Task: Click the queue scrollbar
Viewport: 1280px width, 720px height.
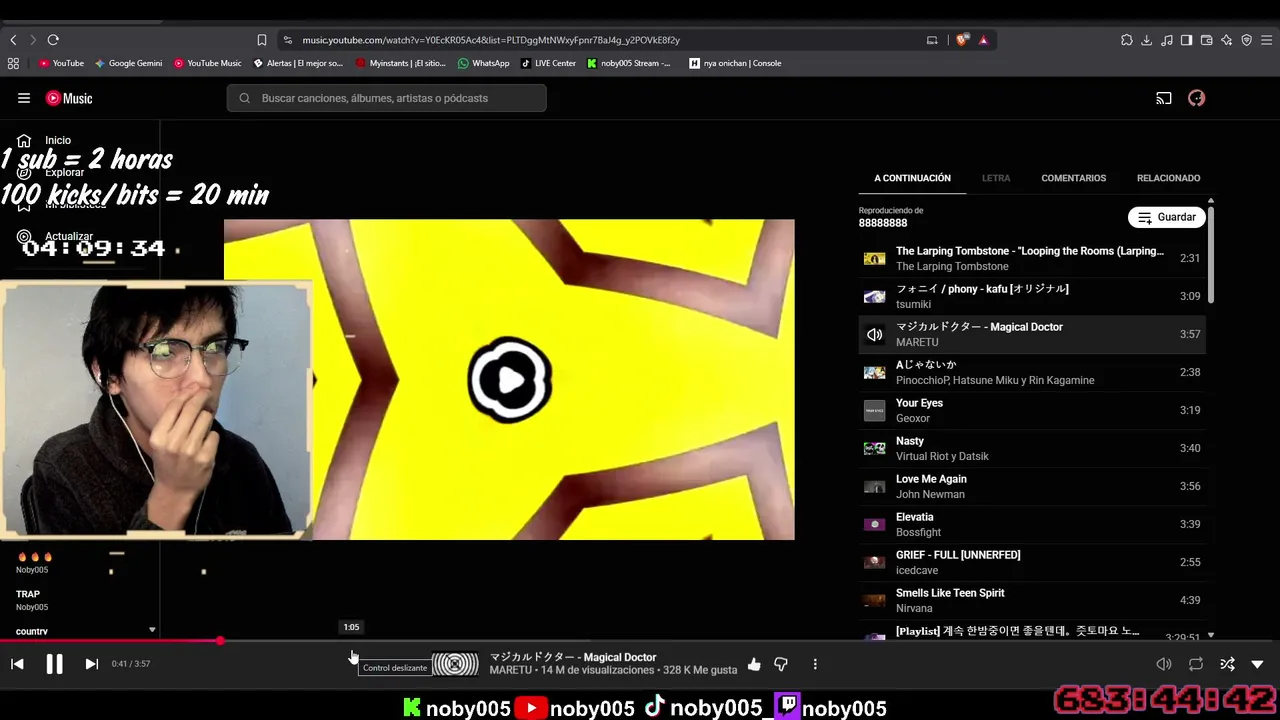Action: [1211, 254]
